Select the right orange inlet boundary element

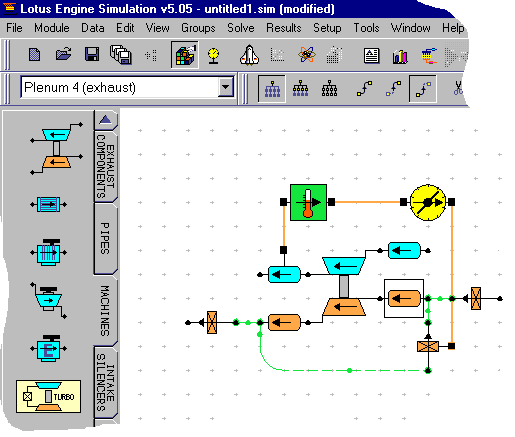tap(476, 298)
